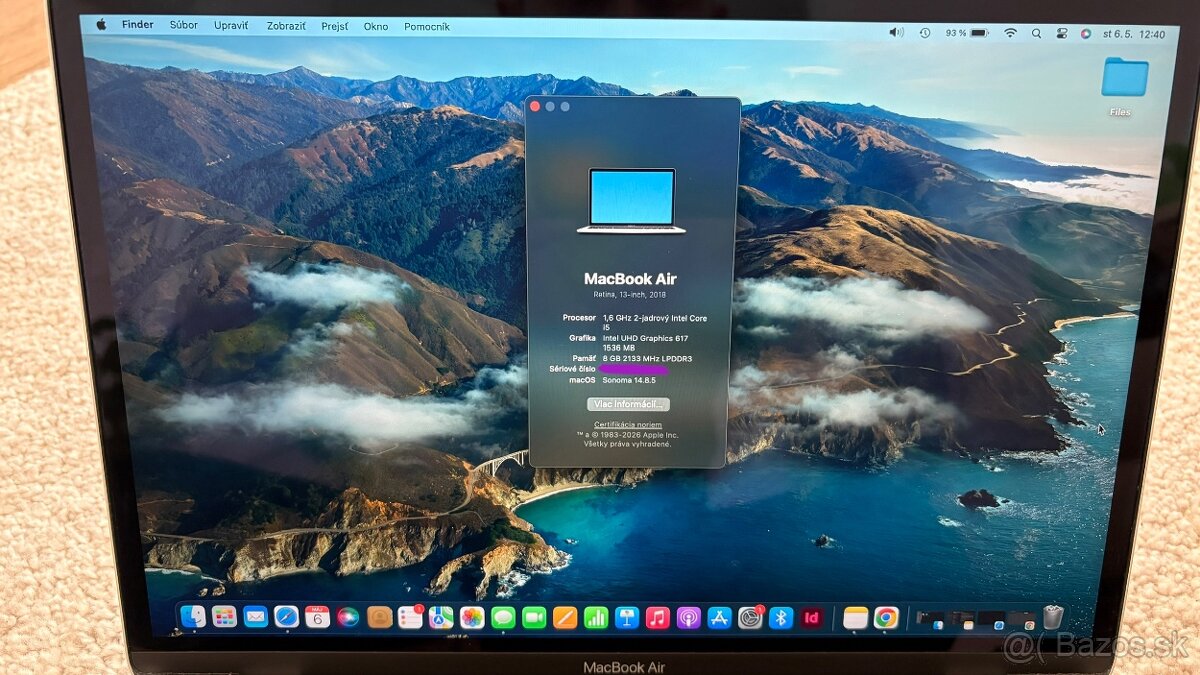
Task: Open the Pomocník menu
Action: point(427,26)
